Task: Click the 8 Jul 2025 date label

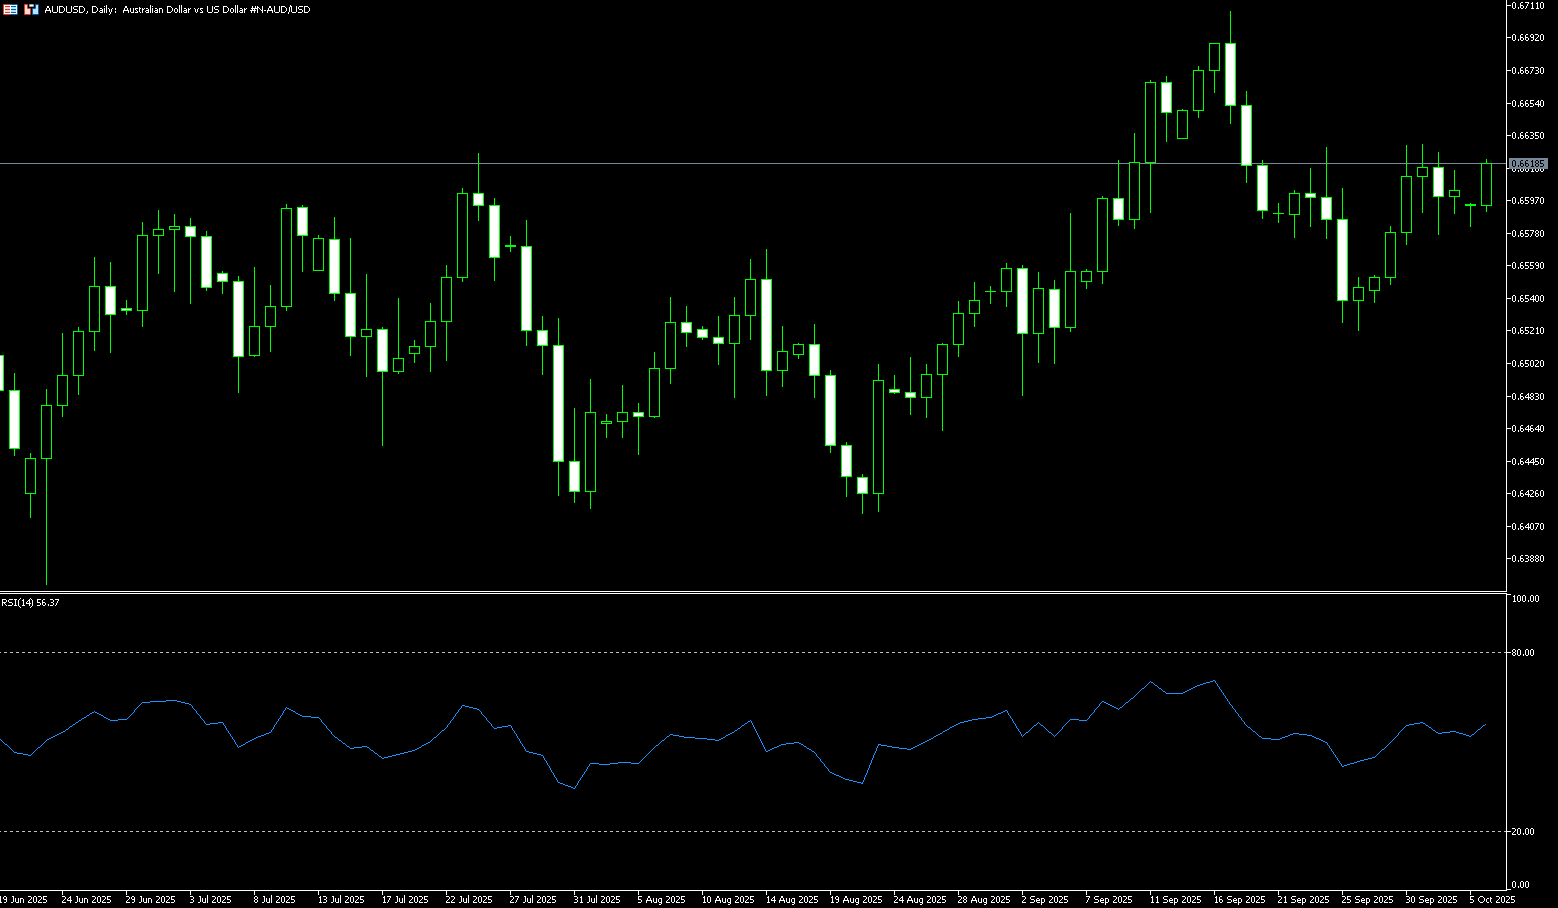Action: pyautogui.click(x=274, y=900)
